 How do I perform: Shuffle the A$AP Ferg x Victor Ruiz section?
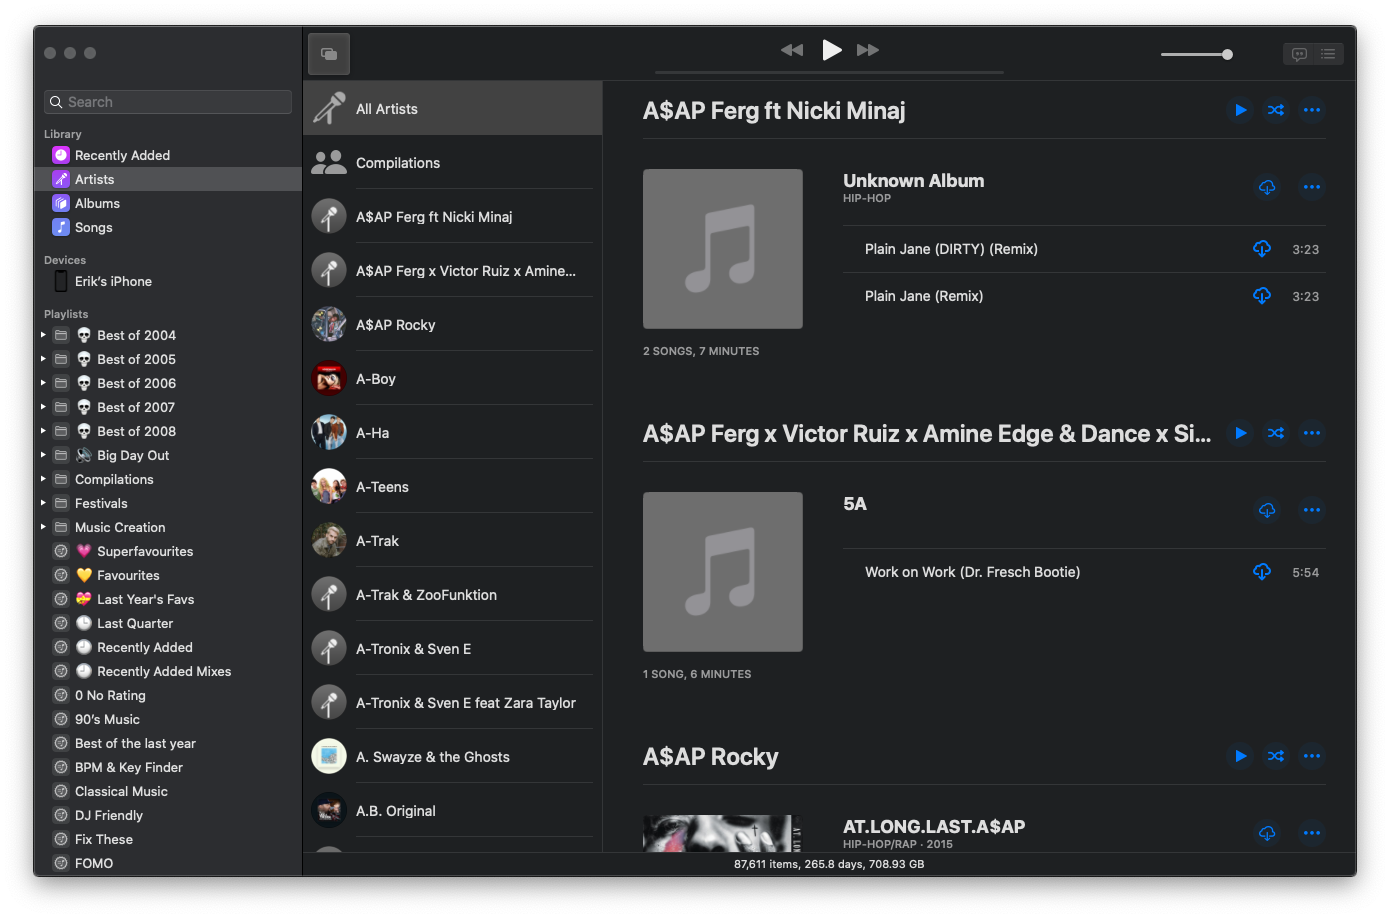point(1276,433)
